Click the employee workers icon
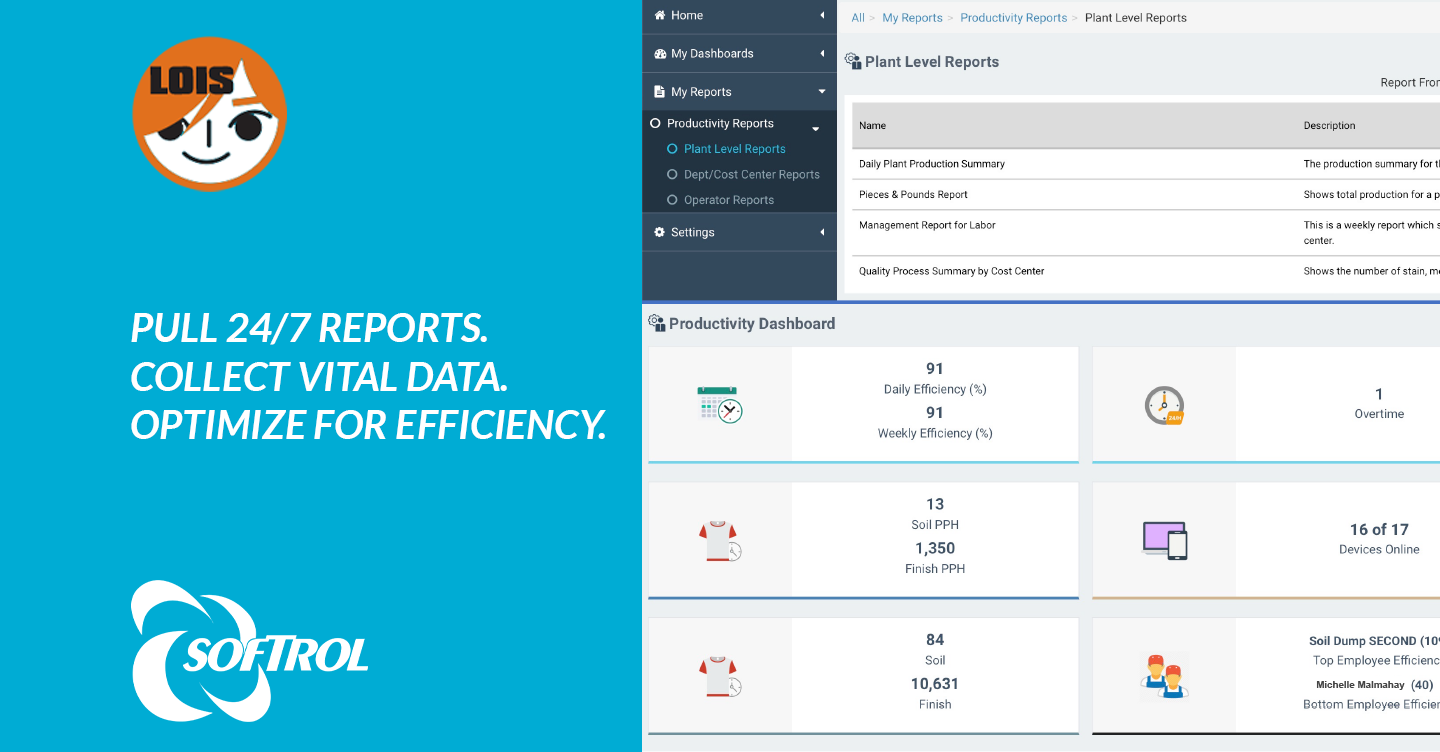 [1164, 676]
